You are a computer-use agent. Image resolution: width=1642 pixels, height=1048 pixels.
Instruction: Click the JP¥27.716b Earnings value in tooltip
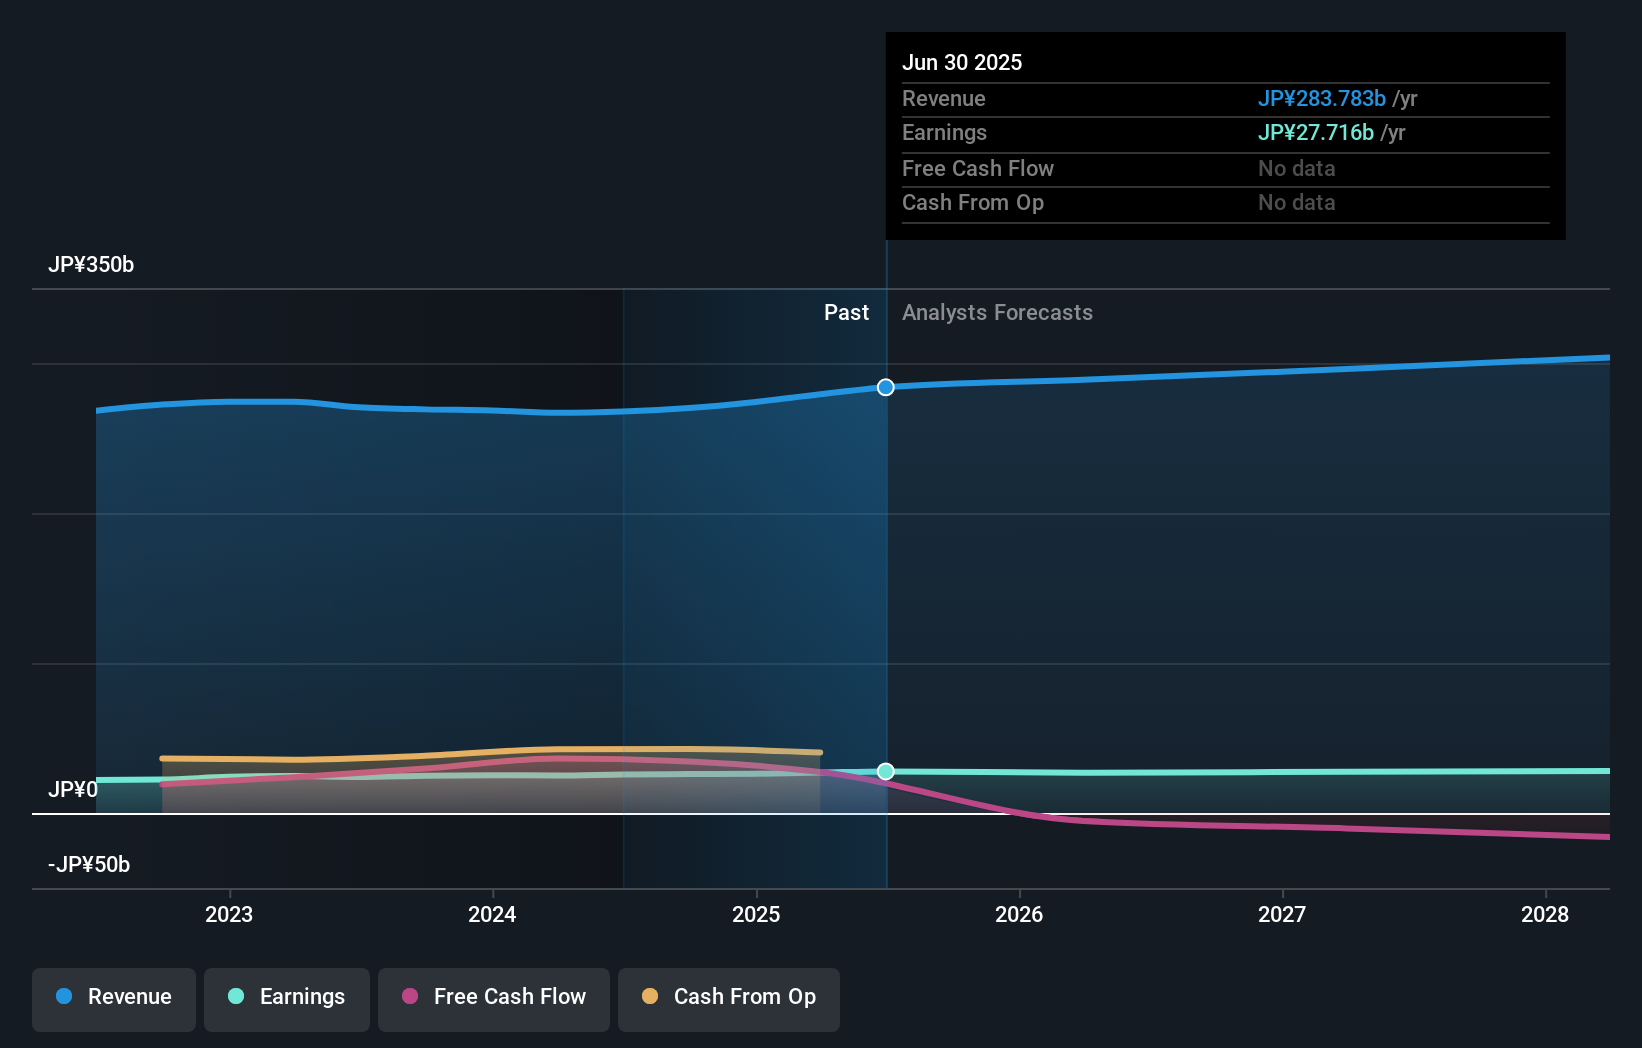[x=1317, y=132]
